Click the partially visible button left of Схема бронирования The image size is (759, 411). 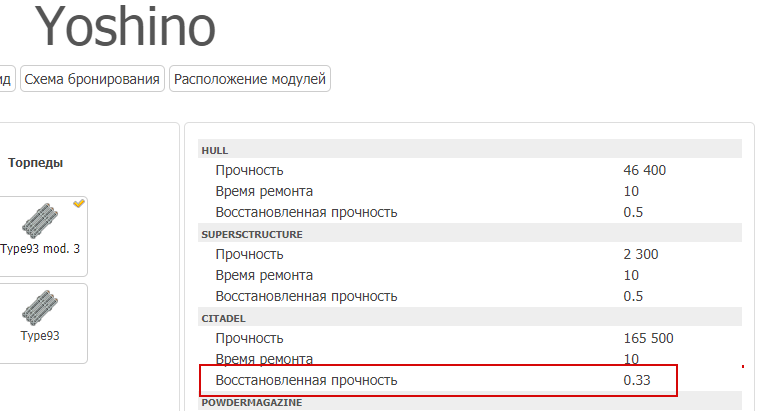click(x=7, y=79)
